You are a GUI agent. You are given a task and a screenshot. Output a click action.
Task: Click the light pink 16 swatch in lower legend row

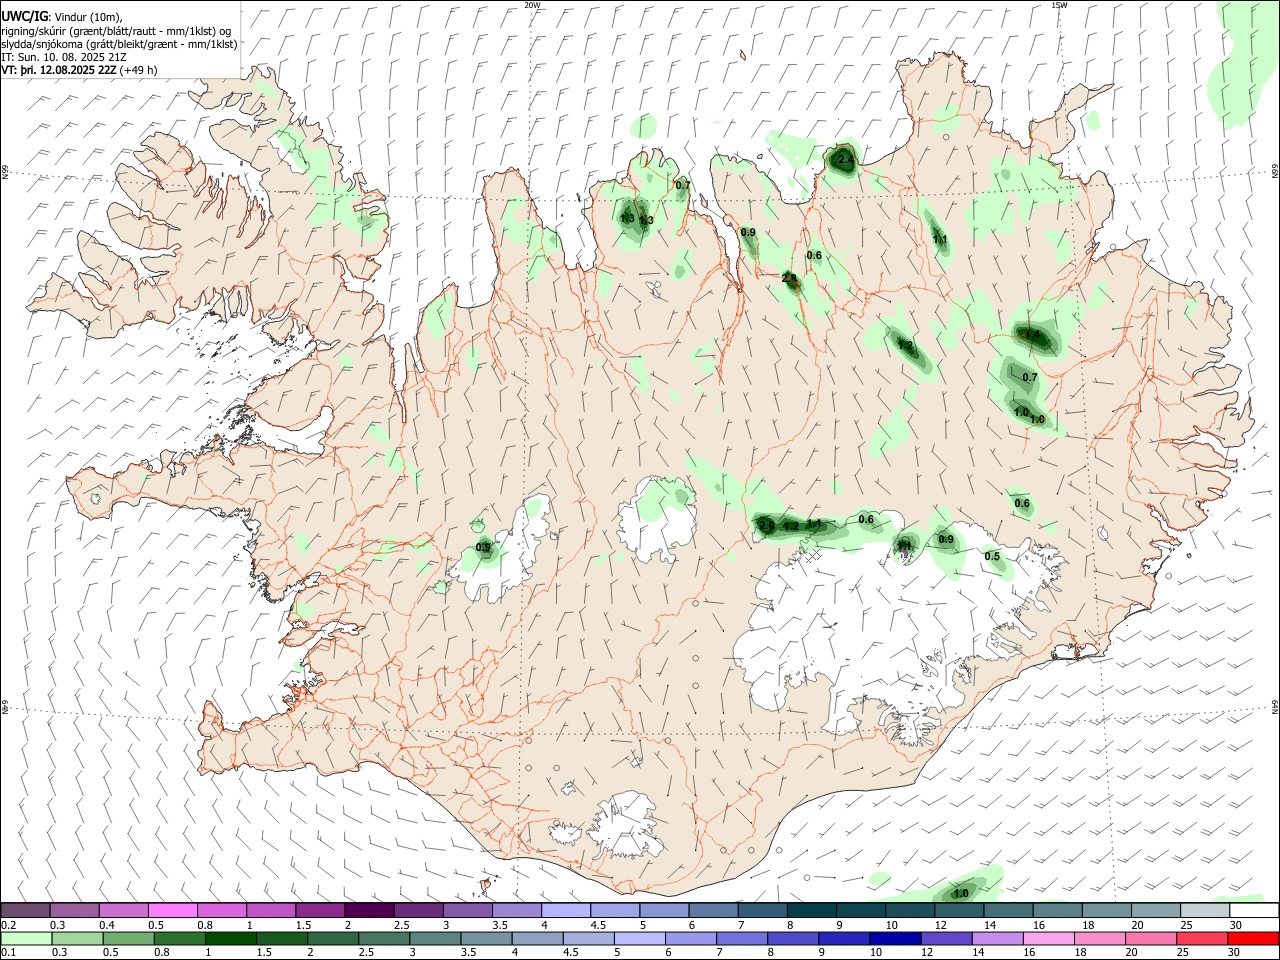pos(1049,939)
